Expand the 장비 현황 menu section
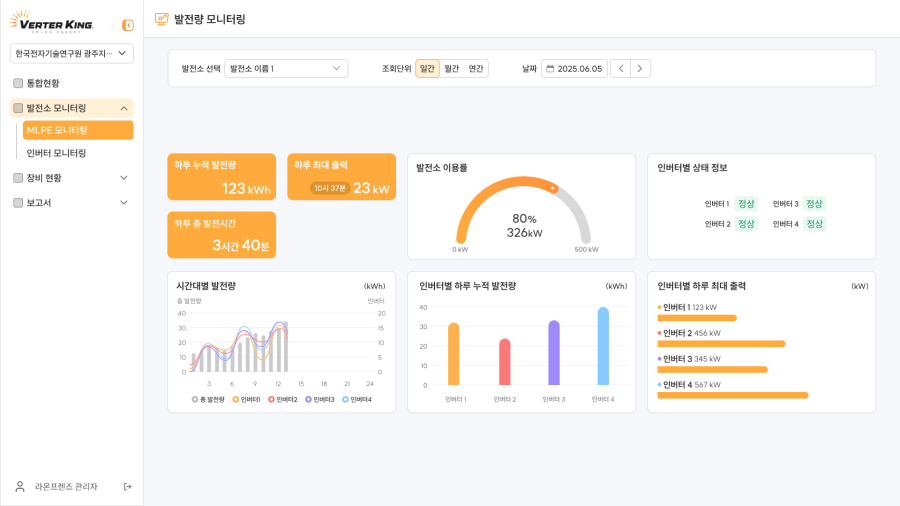 pyautogui.click(x=71, y=178)
